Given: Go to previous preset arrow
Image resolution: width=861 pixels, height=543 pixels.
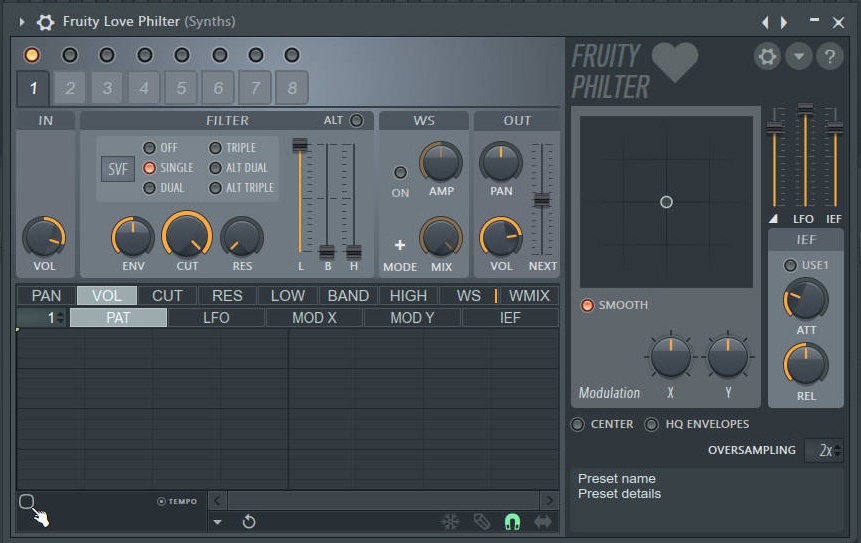Looking at the screenshot, I should (x=765, y=22).
